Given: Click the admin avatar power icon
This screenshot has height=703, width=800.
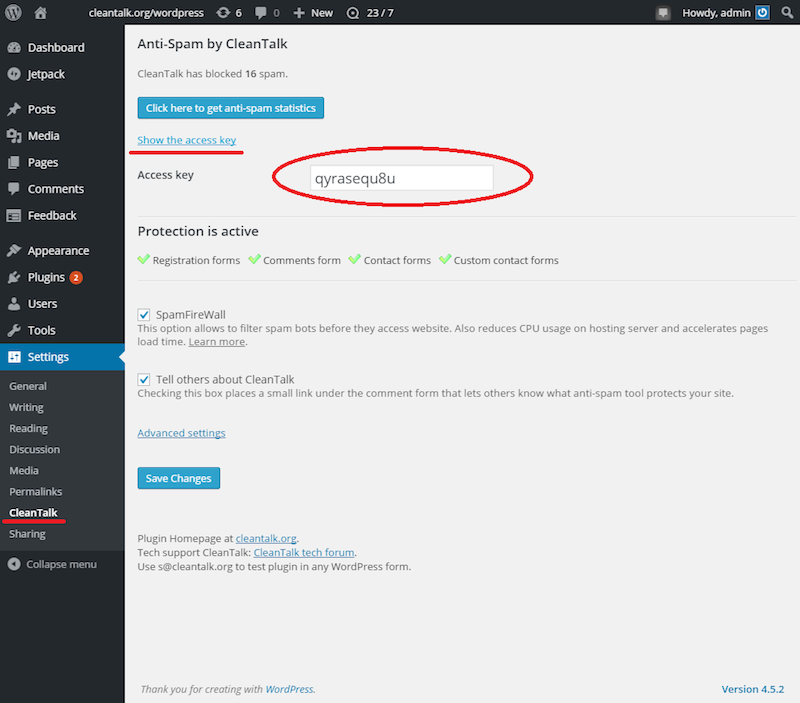Looking at the screenshot, I should [x=762, y=13].
